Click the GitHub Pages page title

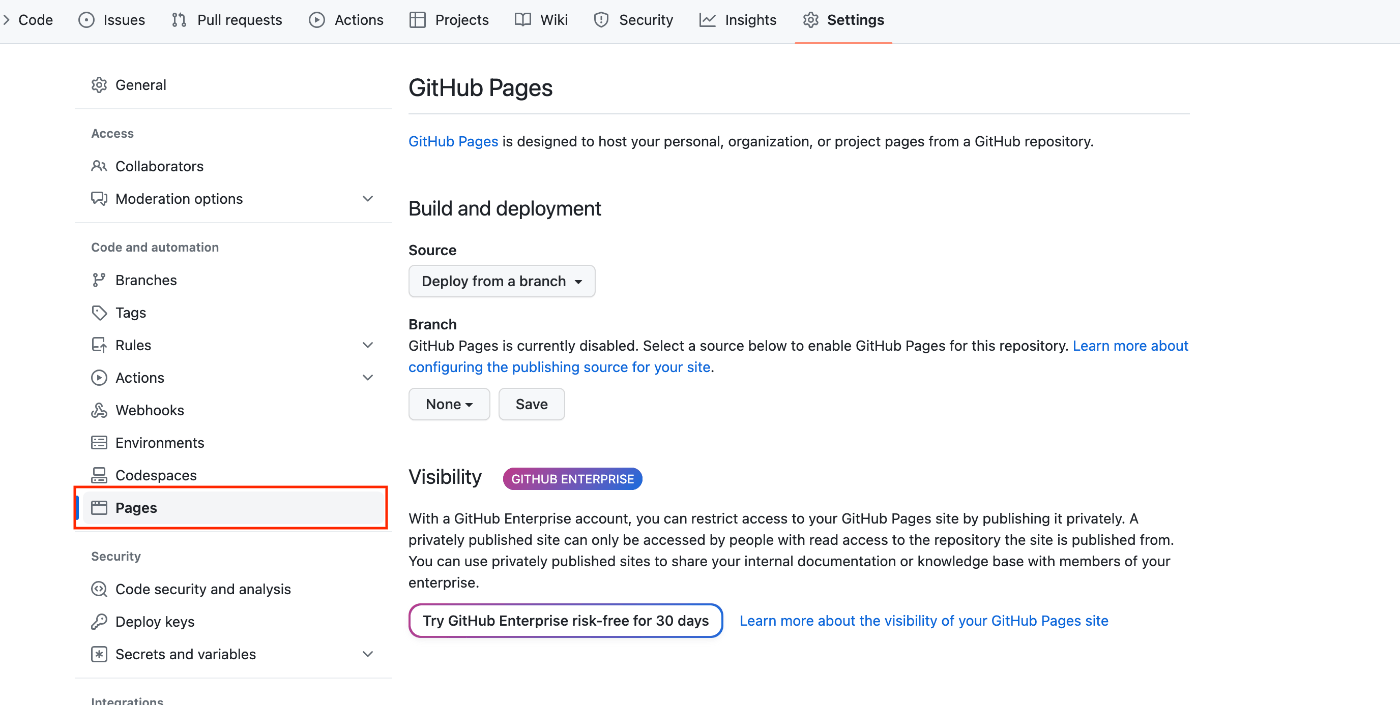click(x=481, y=88)
